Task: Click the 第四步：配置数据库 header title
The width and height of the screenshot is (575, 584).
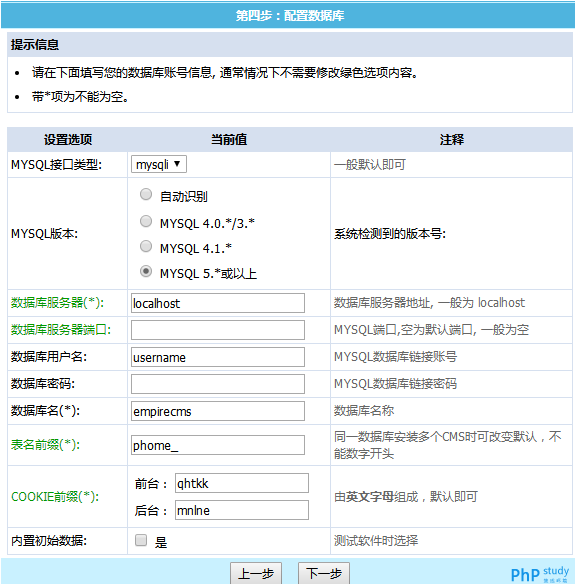Action: [290, 16]
